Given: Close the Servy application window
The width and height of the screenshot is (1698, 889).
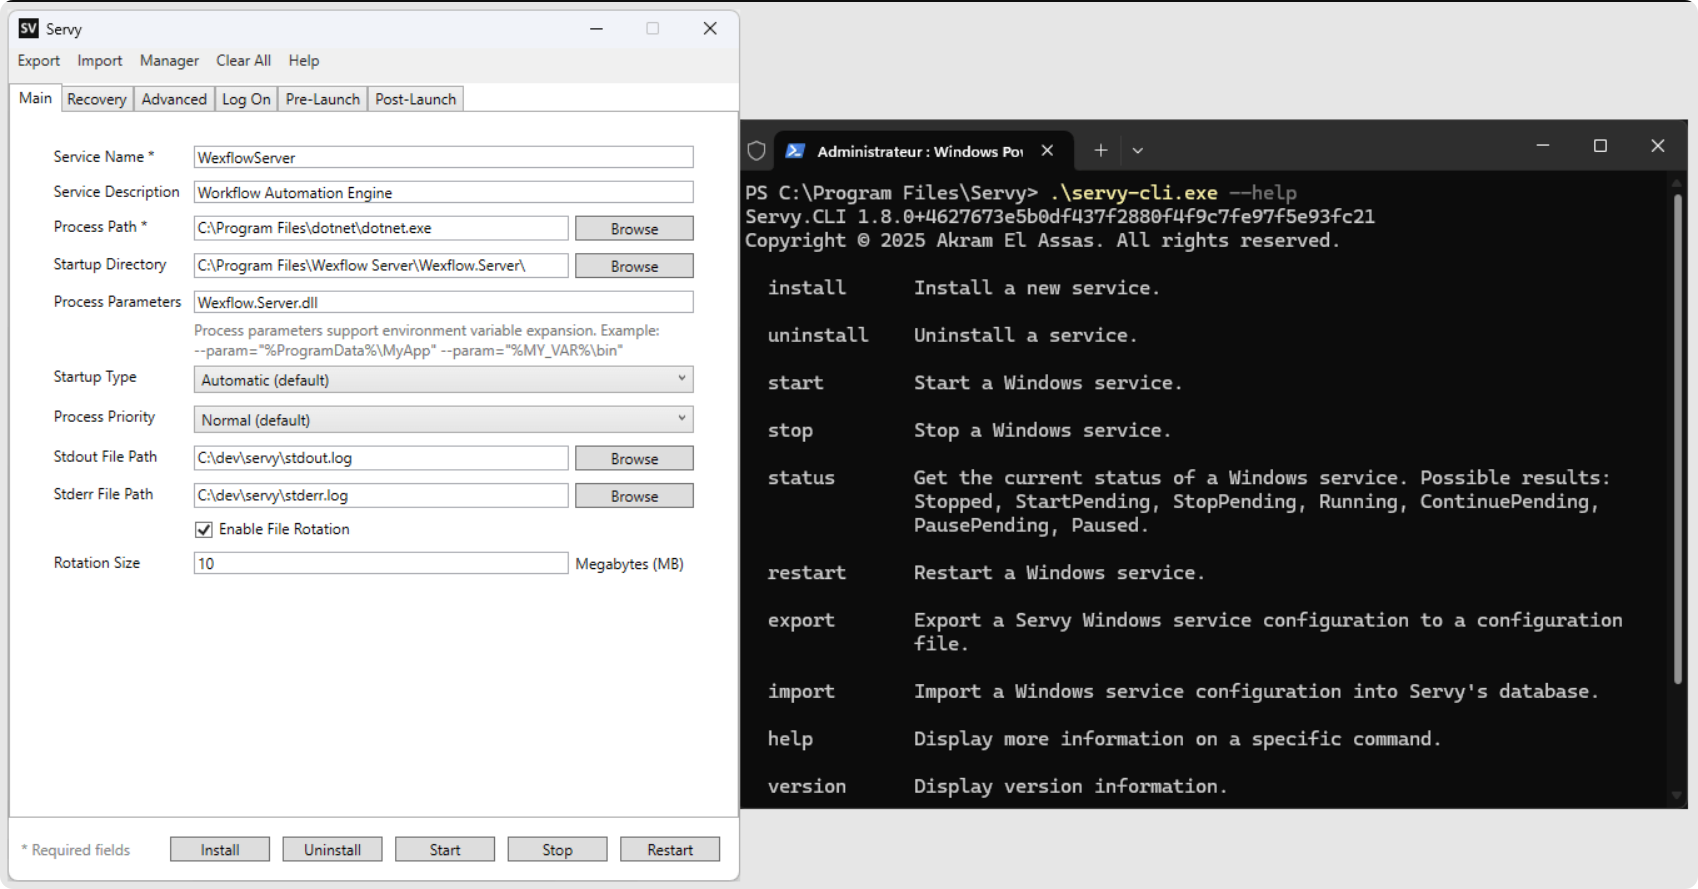Looking at the screenshot, I should coord(710,28).
